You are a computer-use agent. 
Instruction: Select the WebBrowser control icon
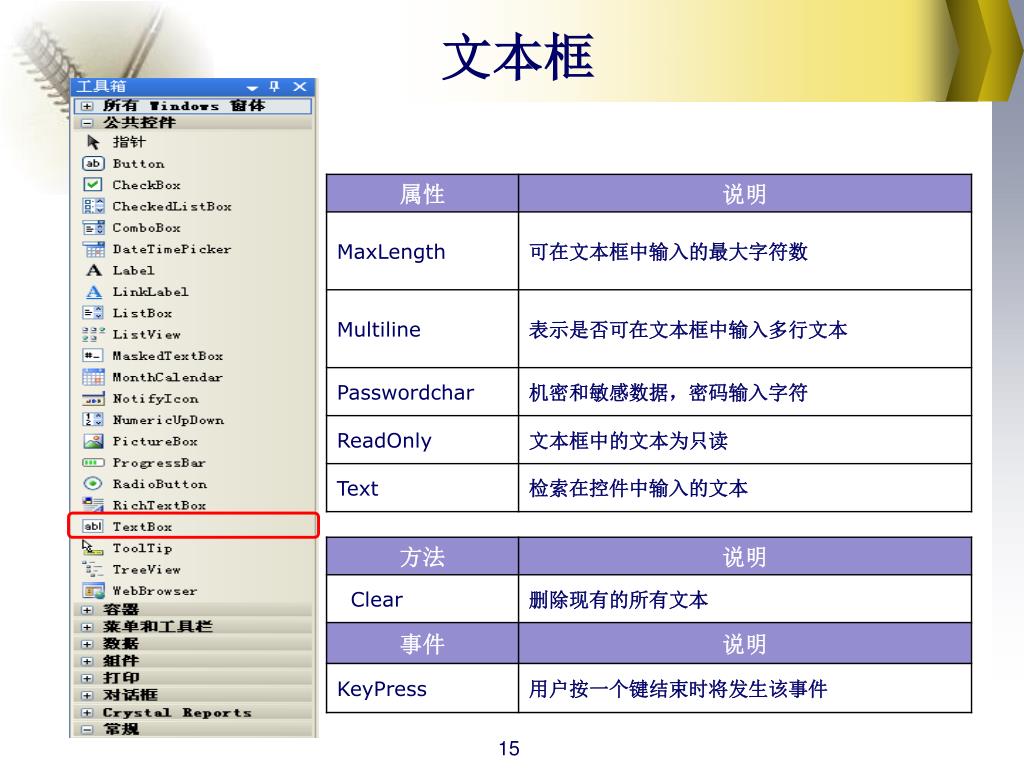tap(93, 591)
